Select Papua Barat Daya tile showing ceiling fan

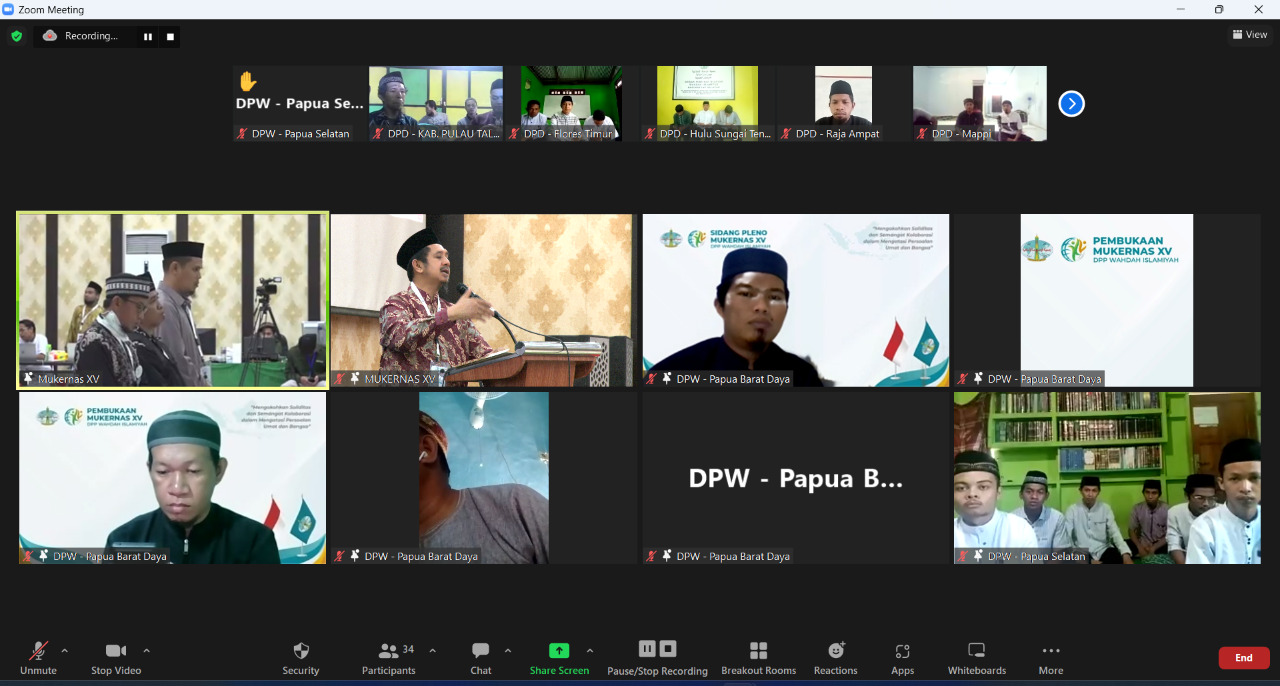pyautogui.click(x=483, y=478)
